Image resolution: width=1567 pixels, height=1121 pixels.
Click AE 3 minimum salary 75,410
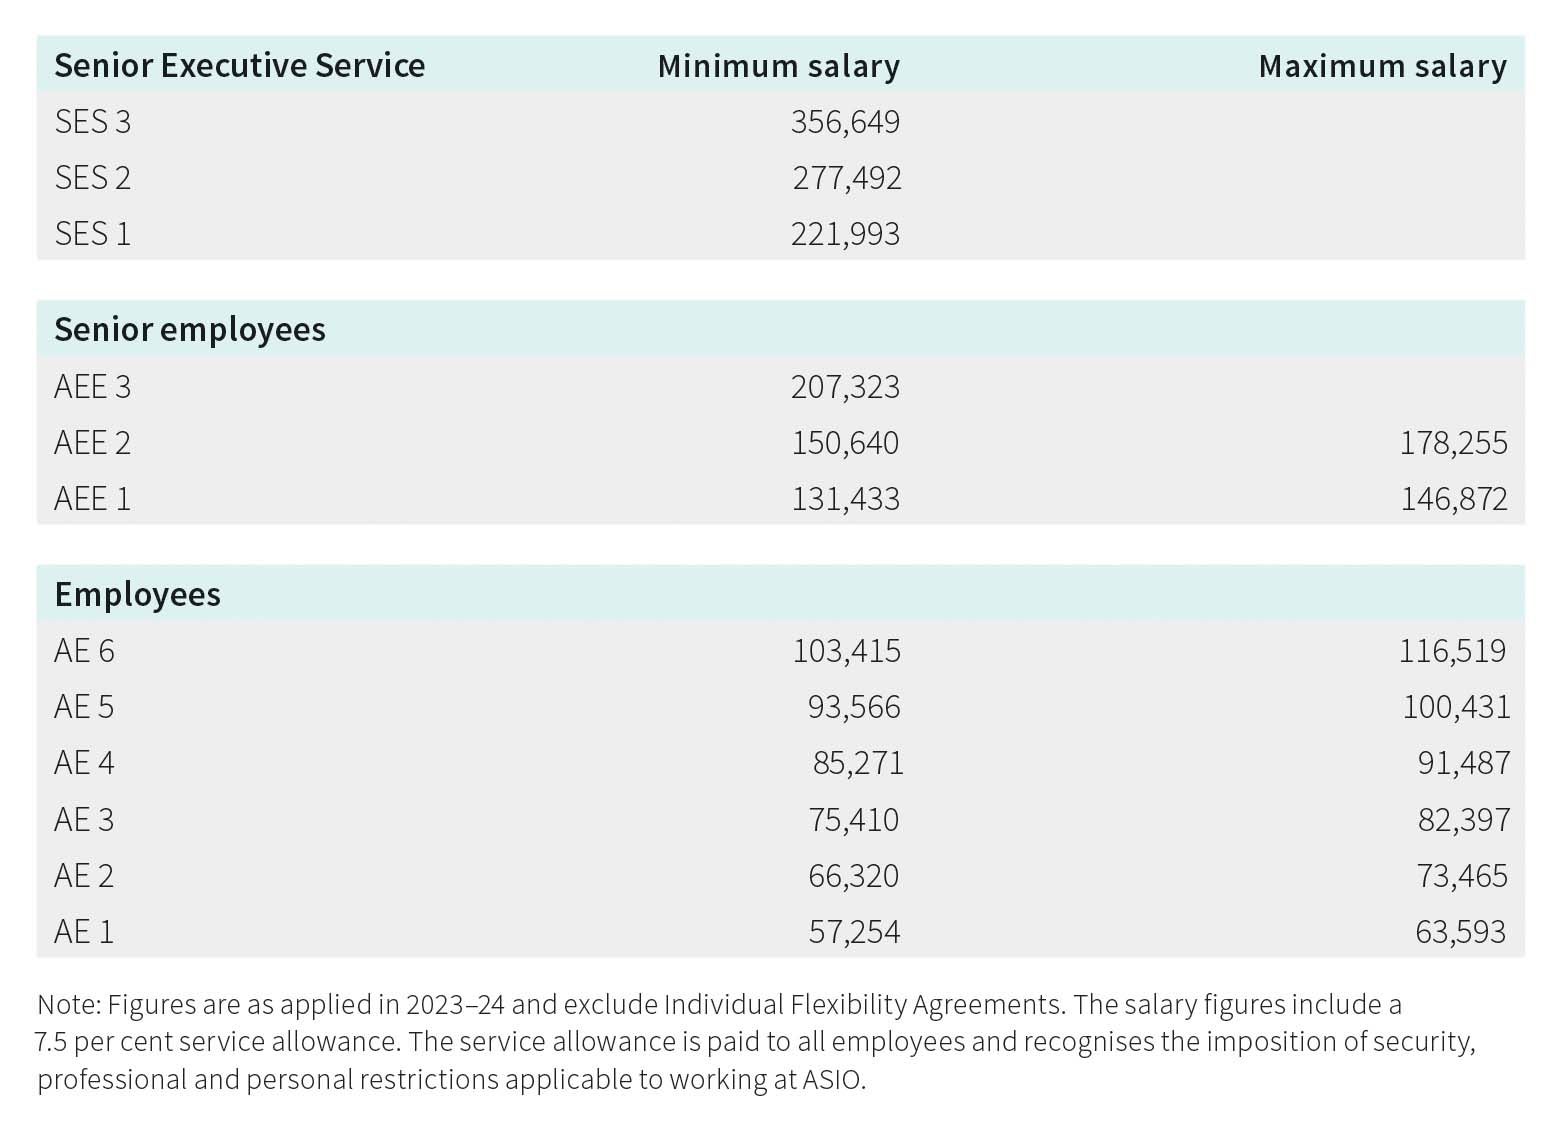click(x=853, y=820)
